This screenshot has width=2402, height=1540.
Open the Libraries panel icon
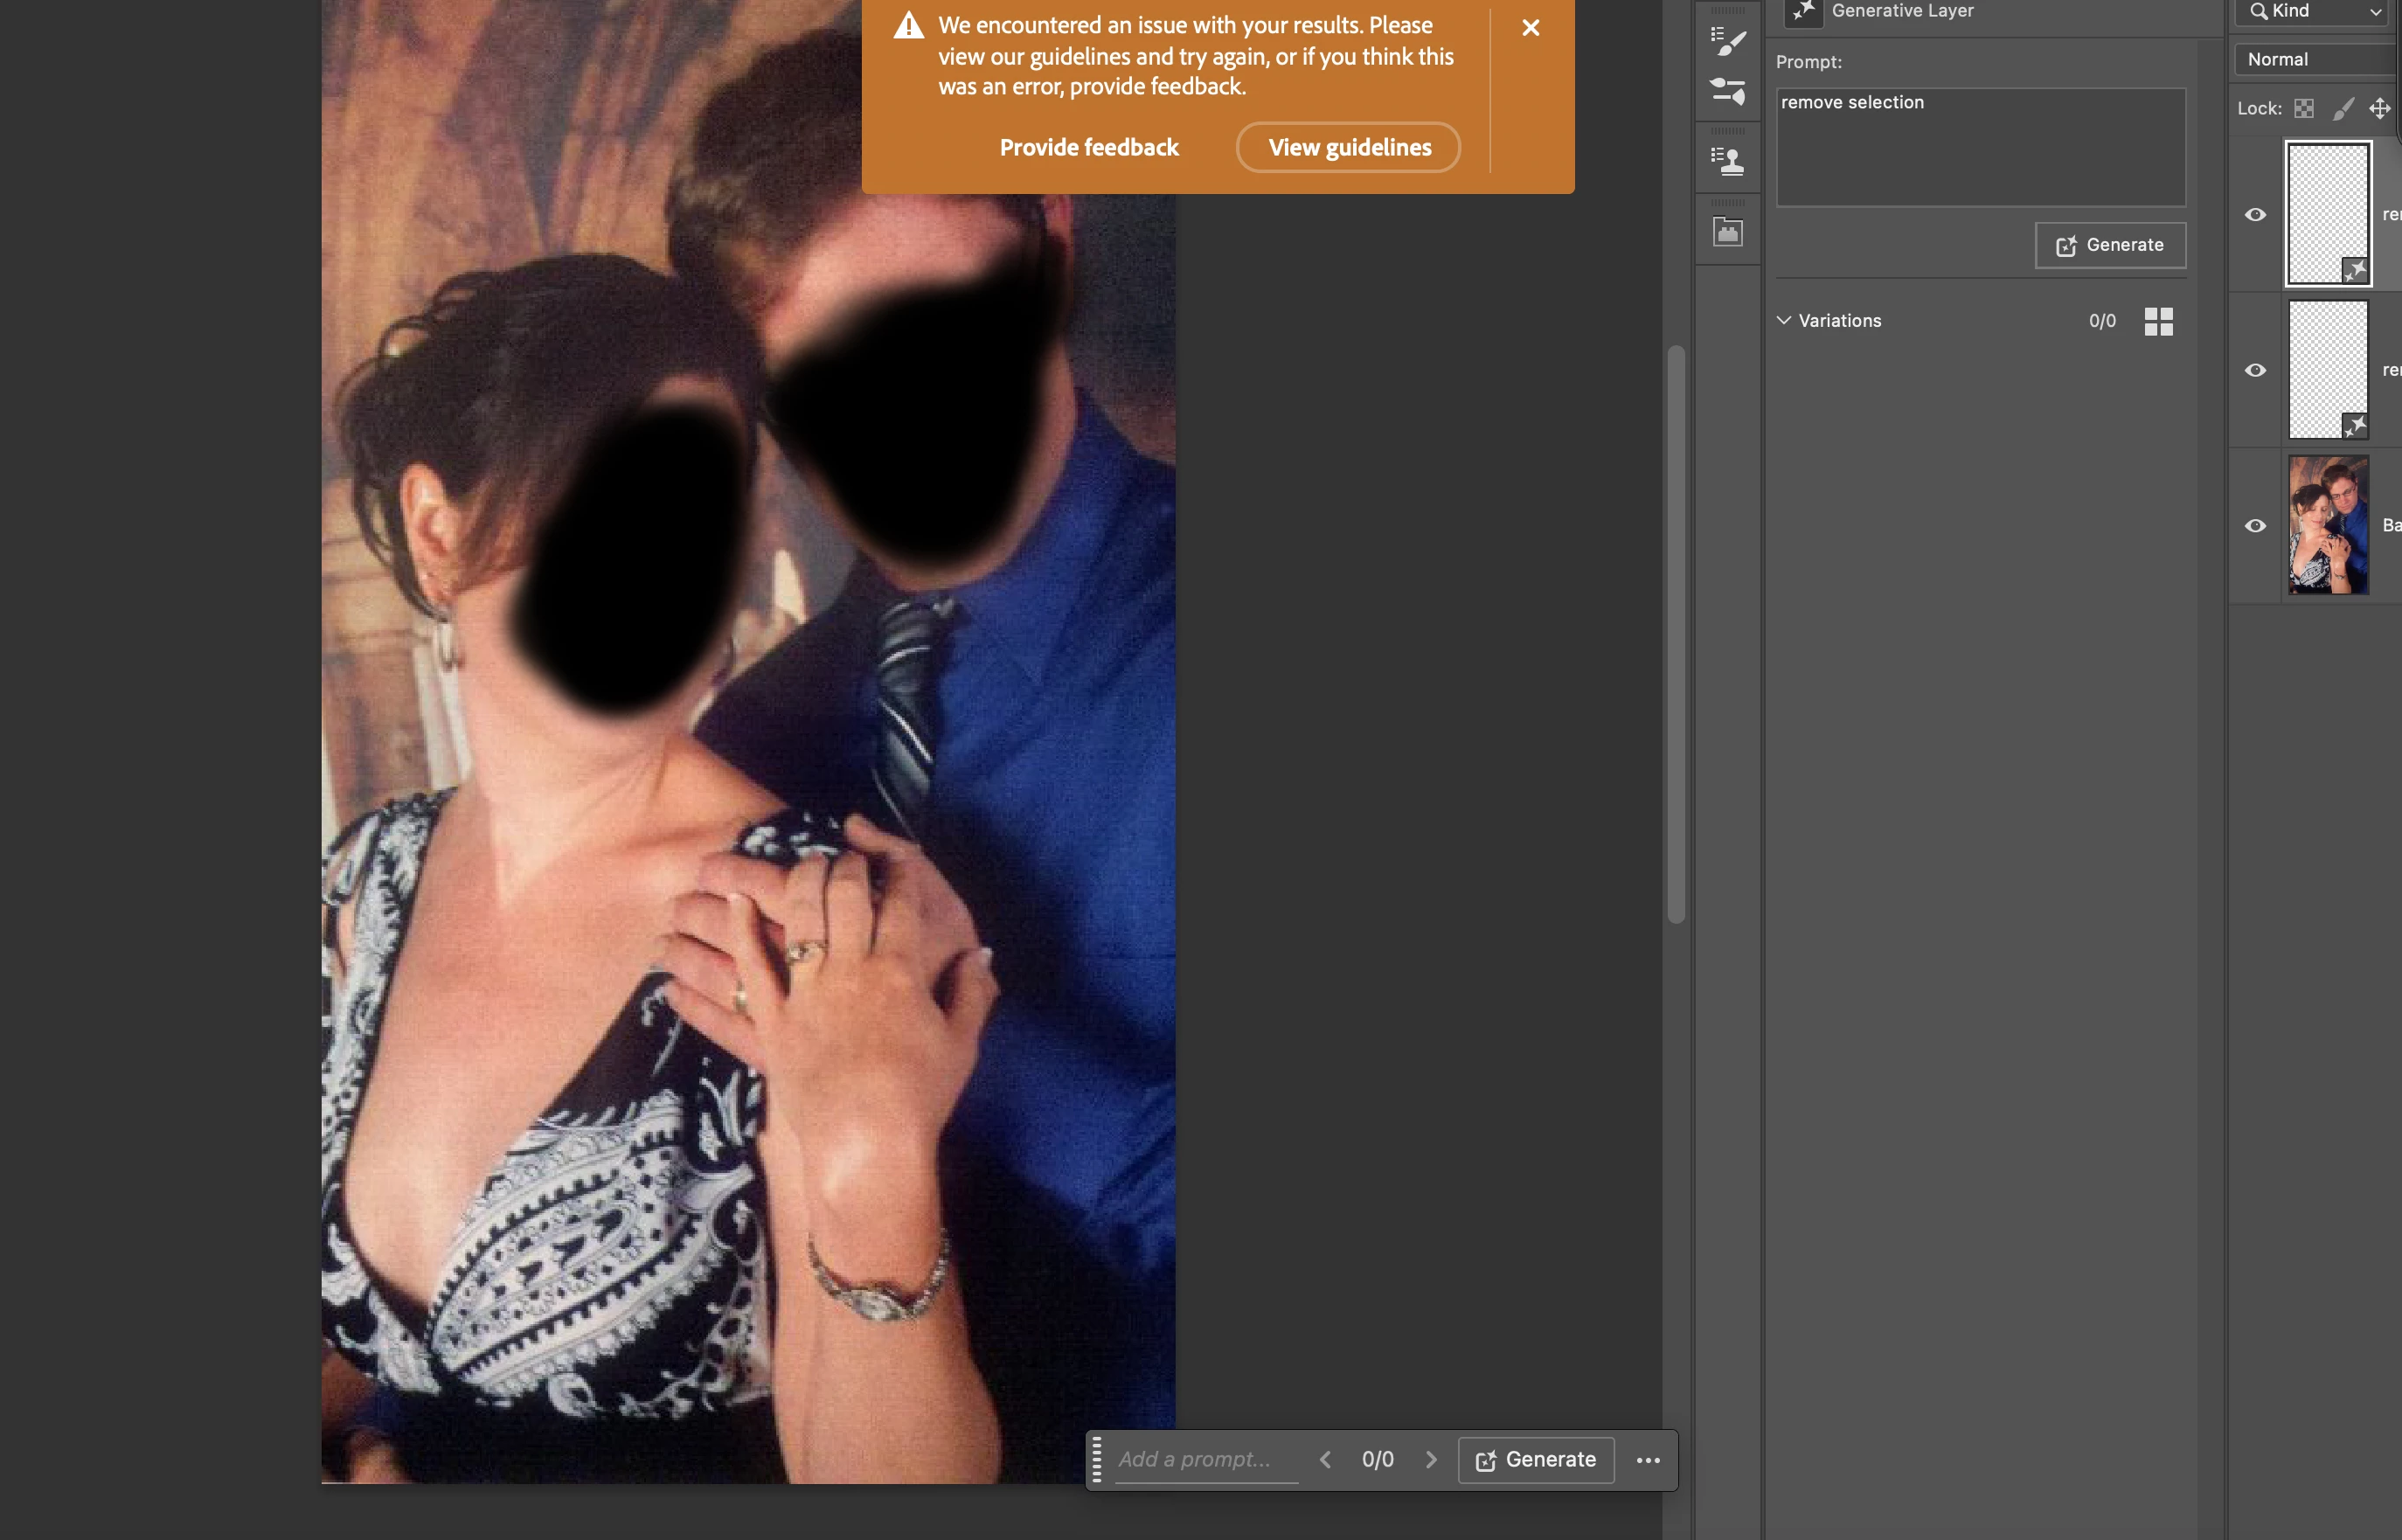pyautogui.click(x=1727, y=233)
